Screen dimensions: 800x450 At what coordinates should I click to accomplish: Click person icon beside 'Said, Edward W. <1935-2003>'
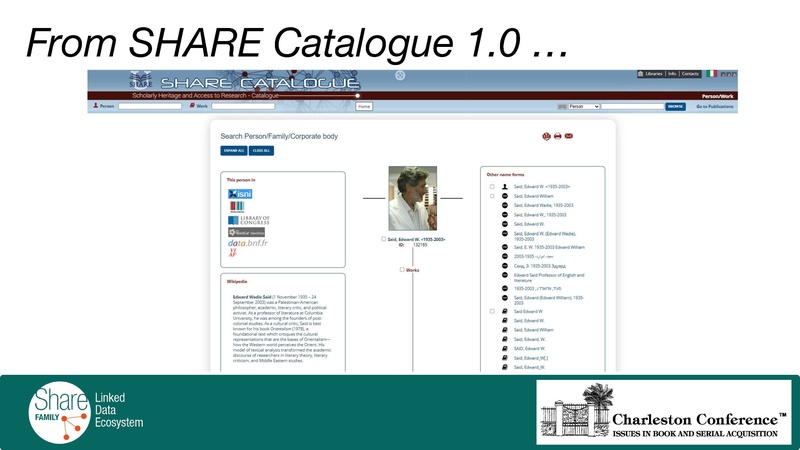coord(505,187)
